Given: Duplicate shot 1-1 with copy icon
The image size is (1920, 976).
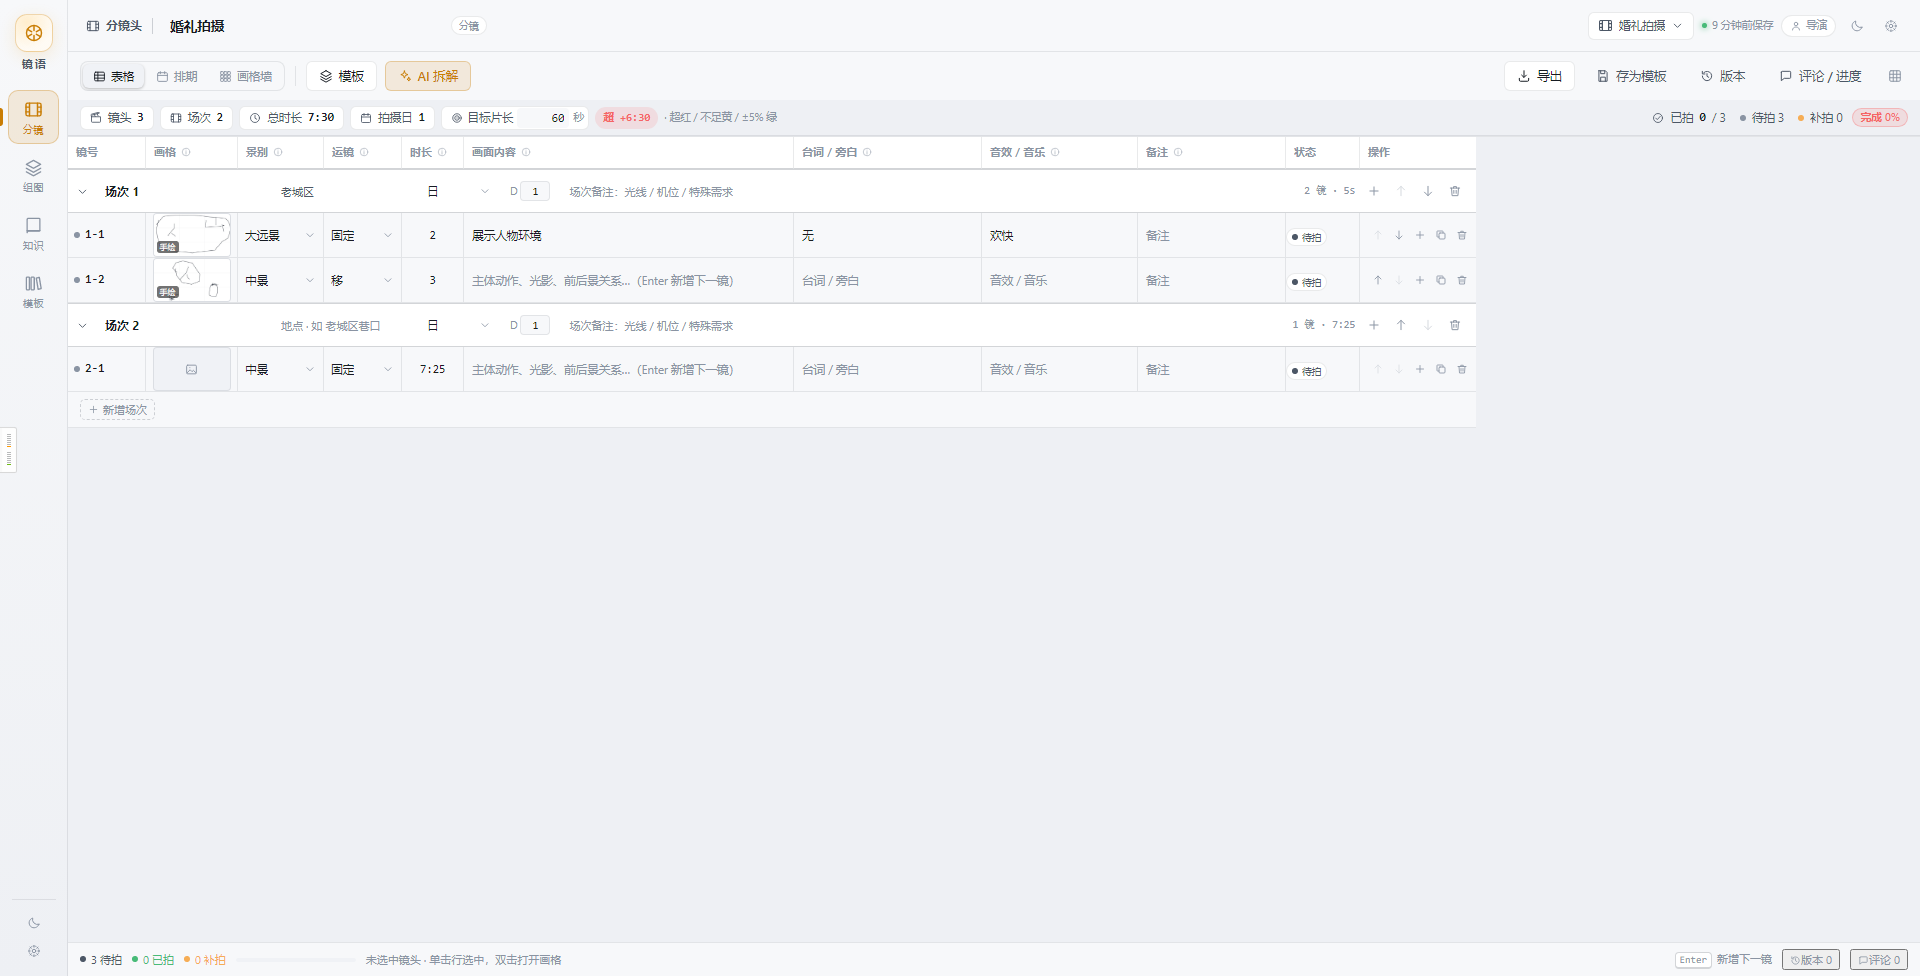Looking at the screenshot, I should coord(1441,235).
